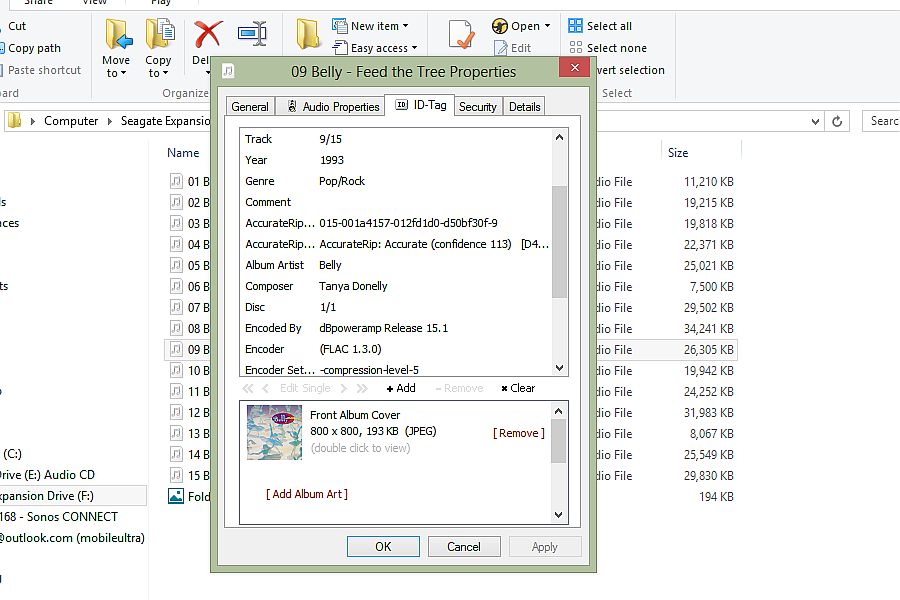Open the address bar history dropdown
The width and height of the screenshot is (900, 600).
pyautogui.click(x=816, y=121)
